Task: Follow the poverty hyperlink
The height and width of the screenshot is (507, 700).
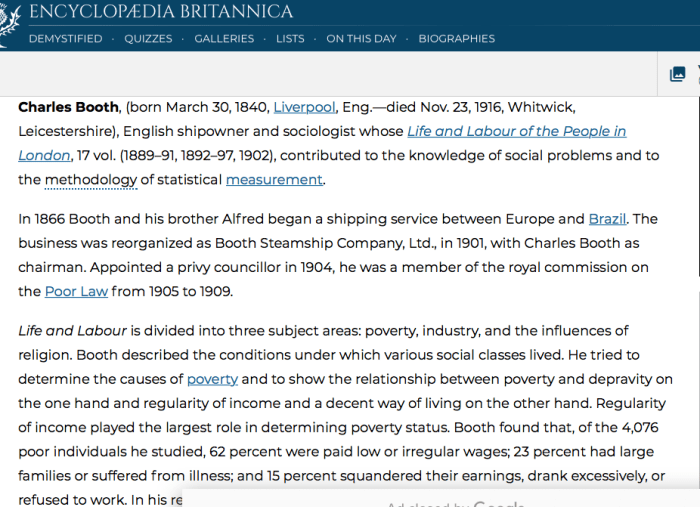Action: coord(212,379)
